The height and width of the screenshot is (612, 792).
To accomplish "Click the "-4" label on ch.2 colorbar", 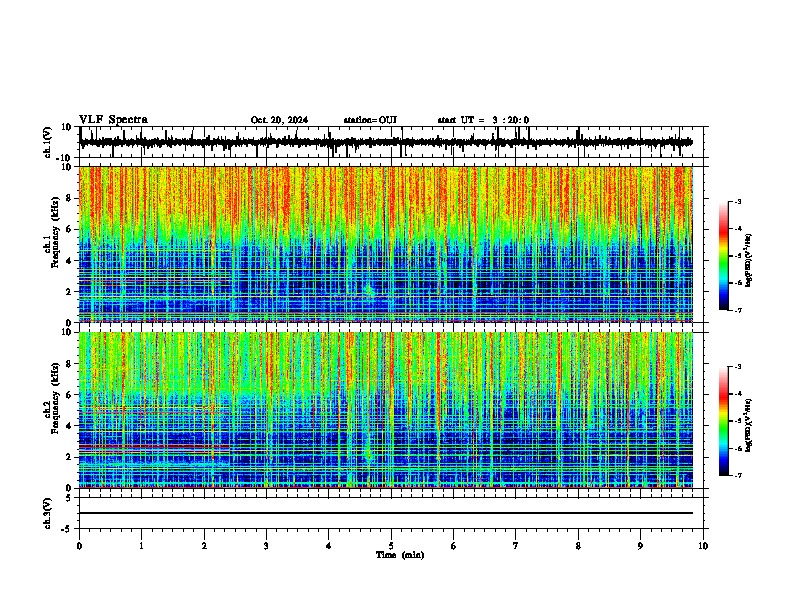I will click(x=738, y=394).
